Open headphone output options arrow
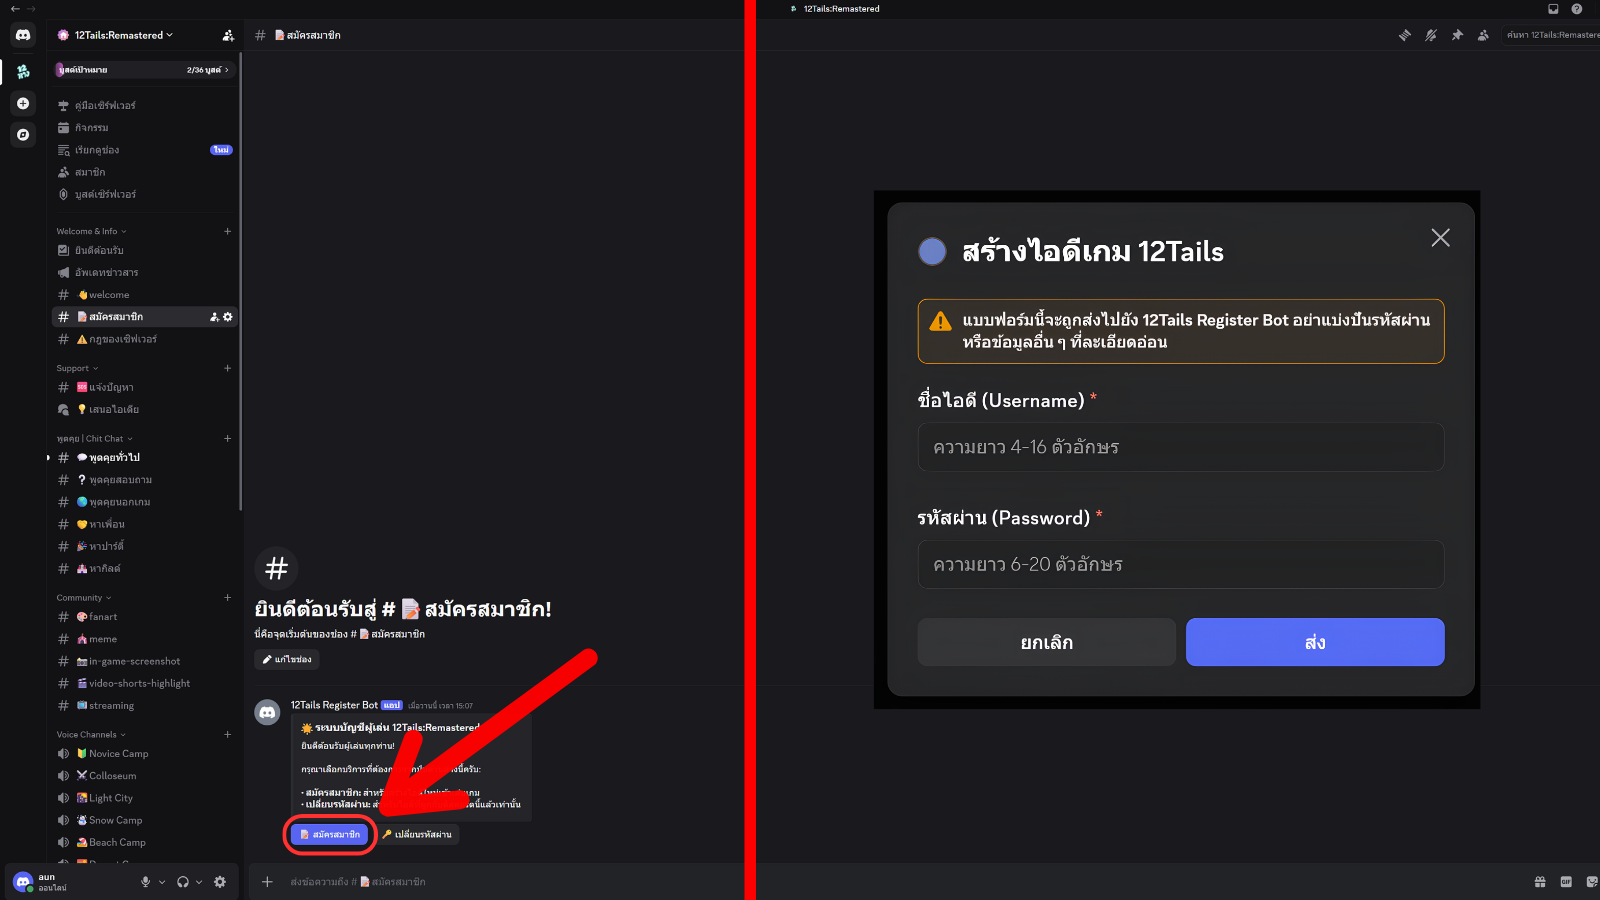1600x900 pixels. (x=199, y=882)
